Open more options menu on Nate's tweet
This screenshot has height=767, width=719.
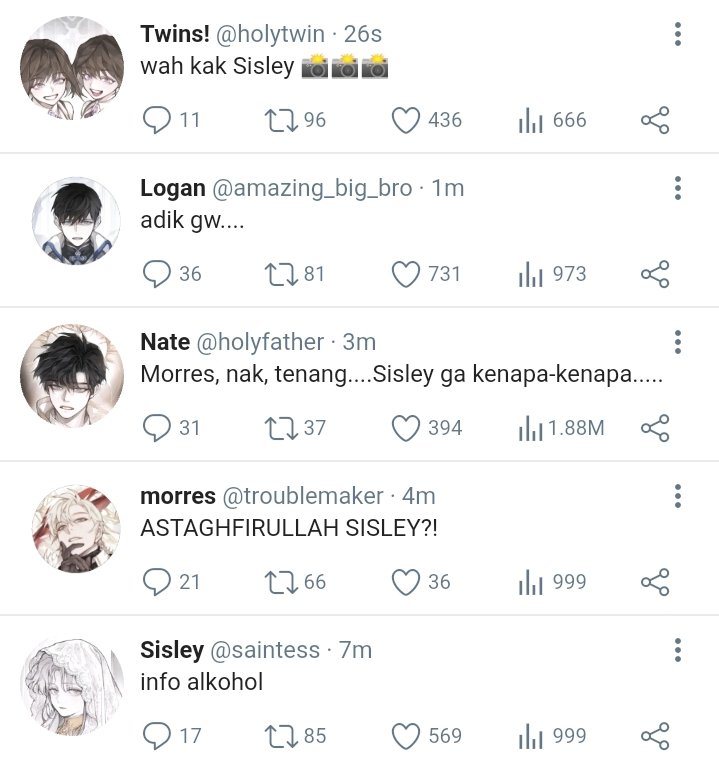tap(677, 342)
